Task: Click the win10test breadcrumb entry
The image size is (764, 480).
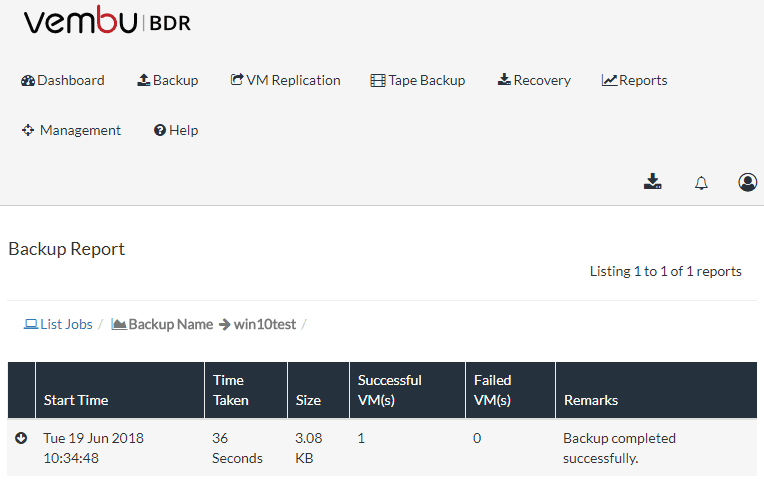Action: 265,324
